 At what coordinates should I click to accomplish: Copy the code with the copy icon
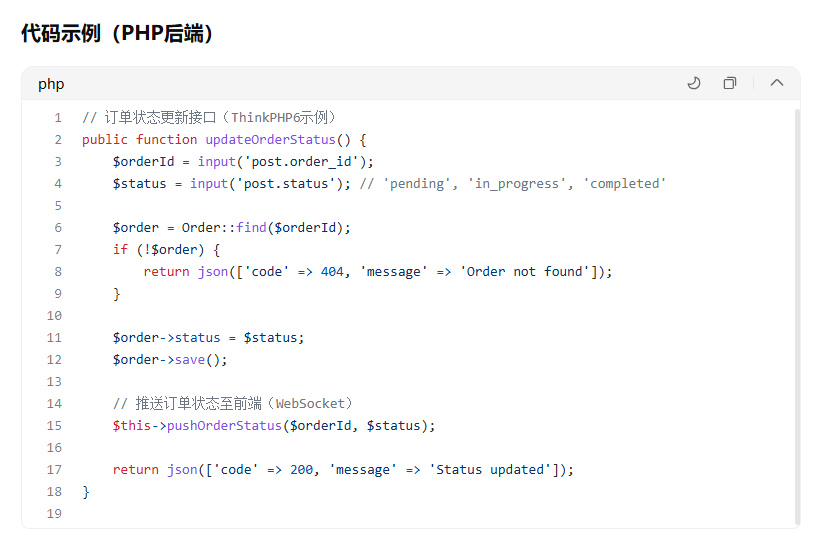click(x=730, y=83)
